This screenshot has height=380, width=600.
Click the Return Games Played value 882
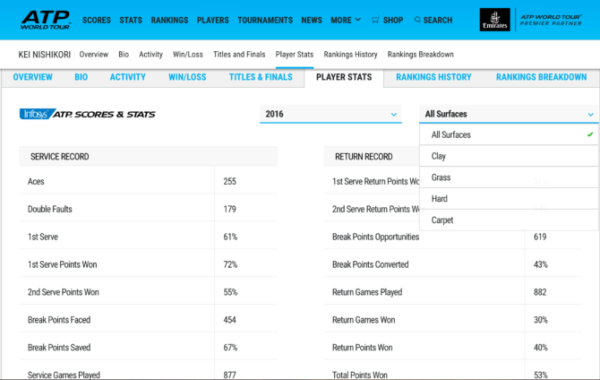(x=540, y=292)
